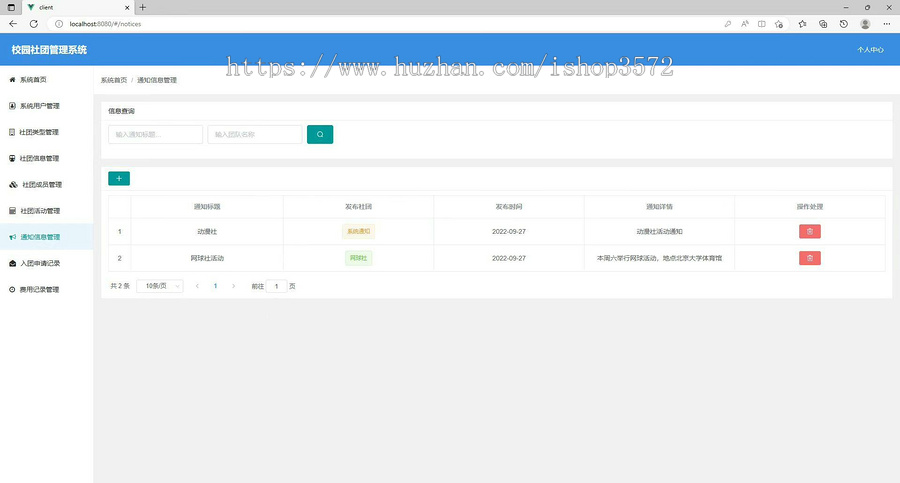Click the password key icon in the address bar
The image size is (900, 483).
click(727, 24)
